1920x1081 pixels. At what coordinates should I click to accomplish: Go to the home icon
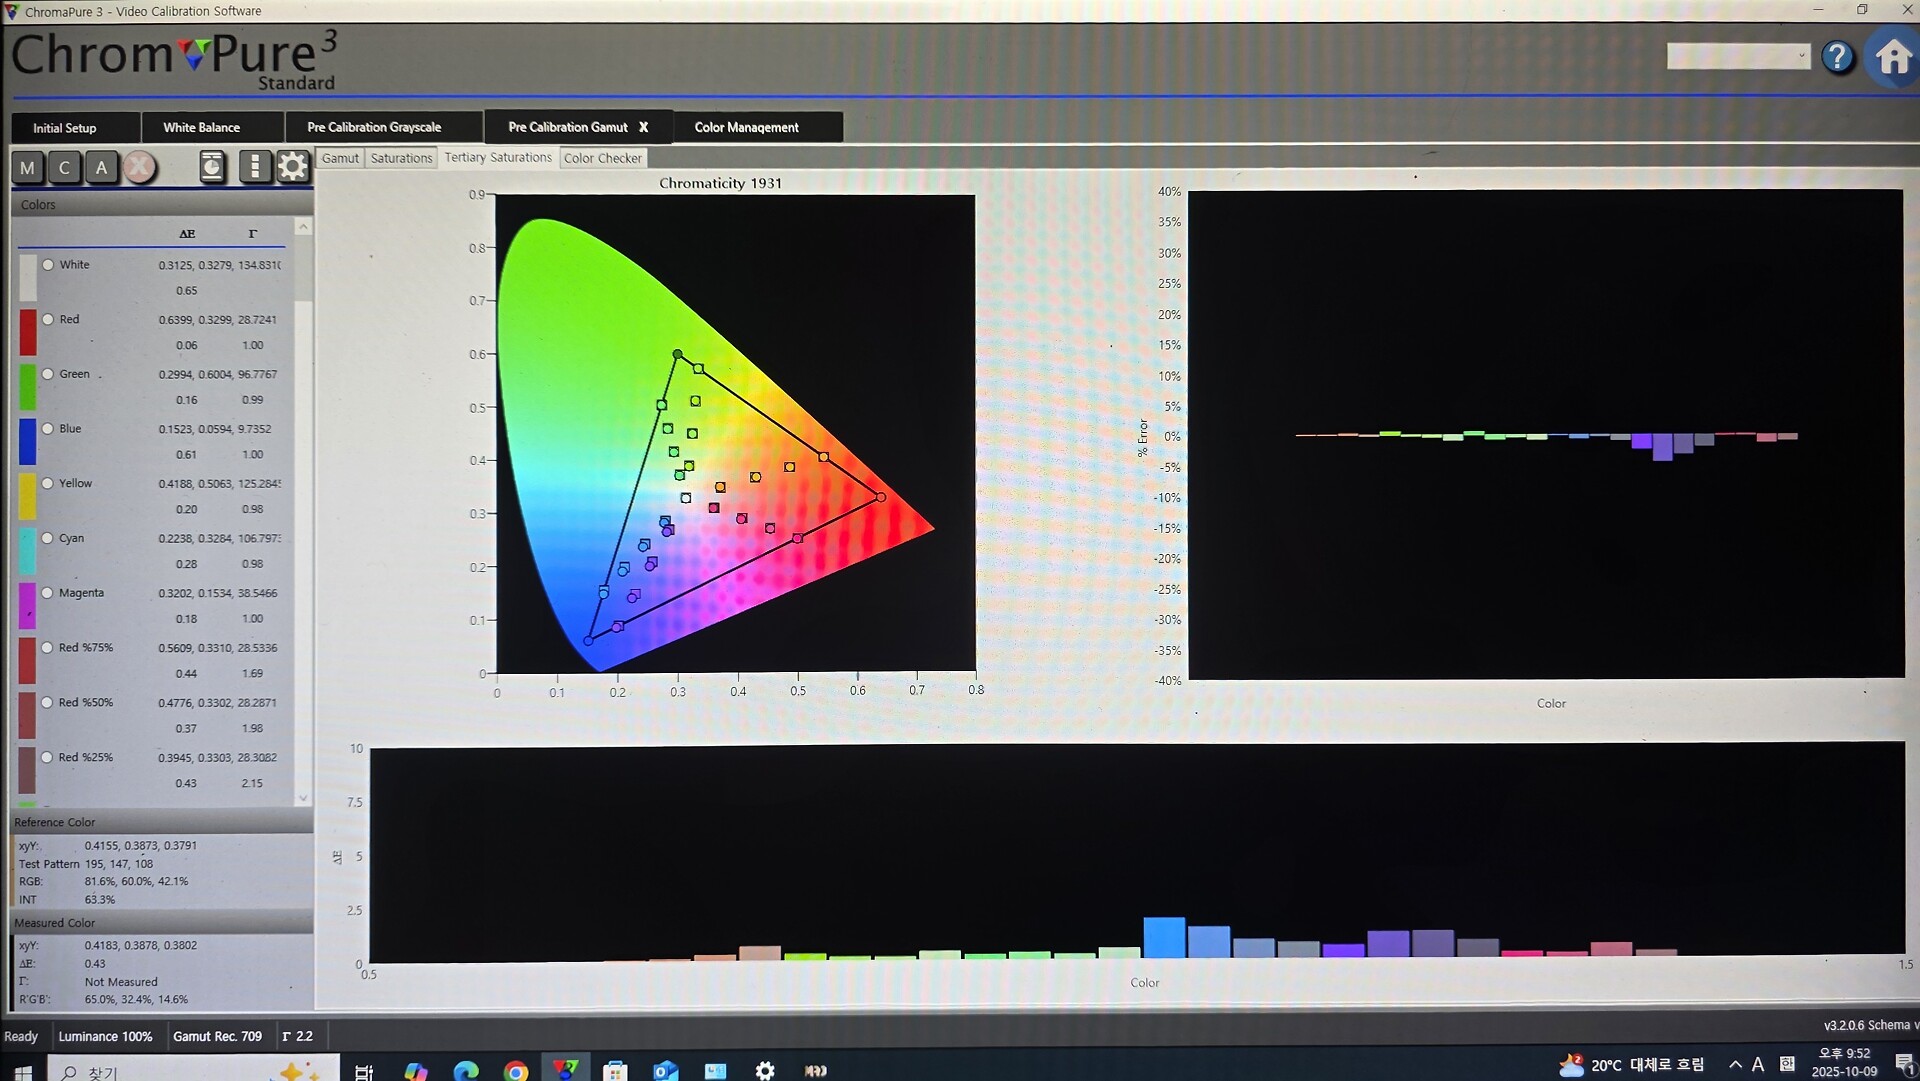tap(1893, 58)
